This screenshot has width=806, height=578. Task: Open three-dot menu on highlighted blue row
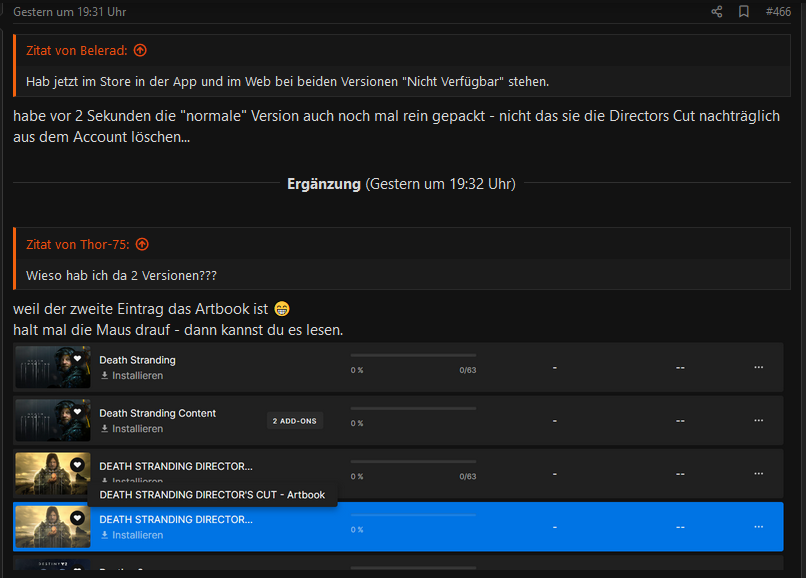pos(759,527)
